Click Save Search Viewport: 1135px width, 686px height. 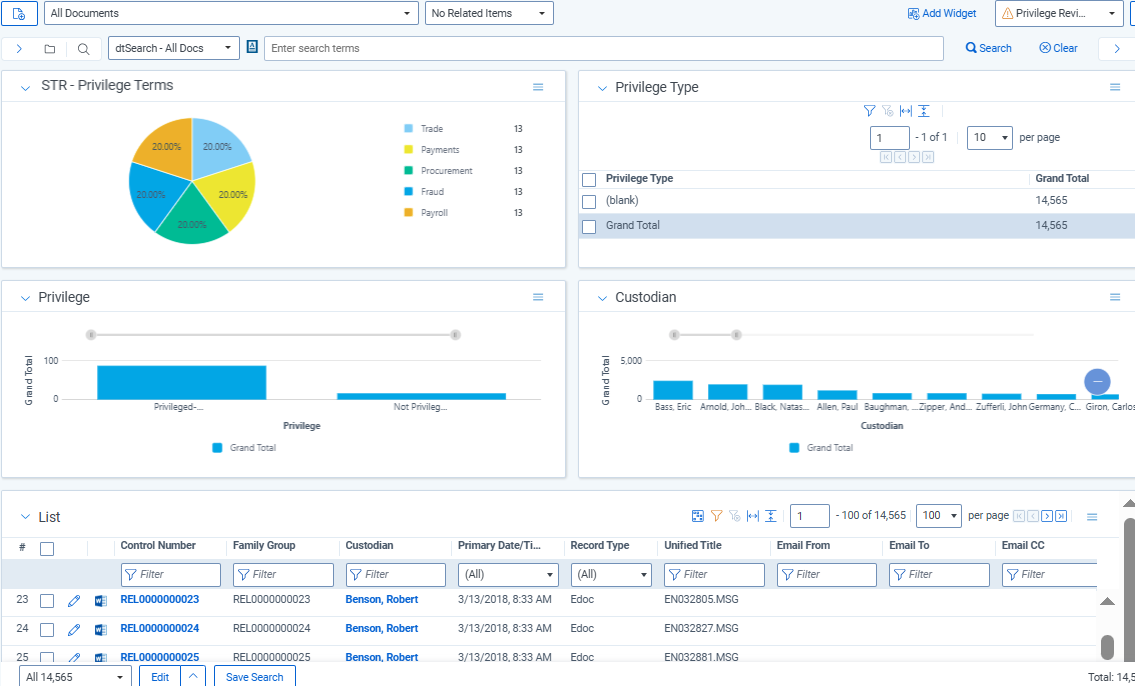[255, 677]
